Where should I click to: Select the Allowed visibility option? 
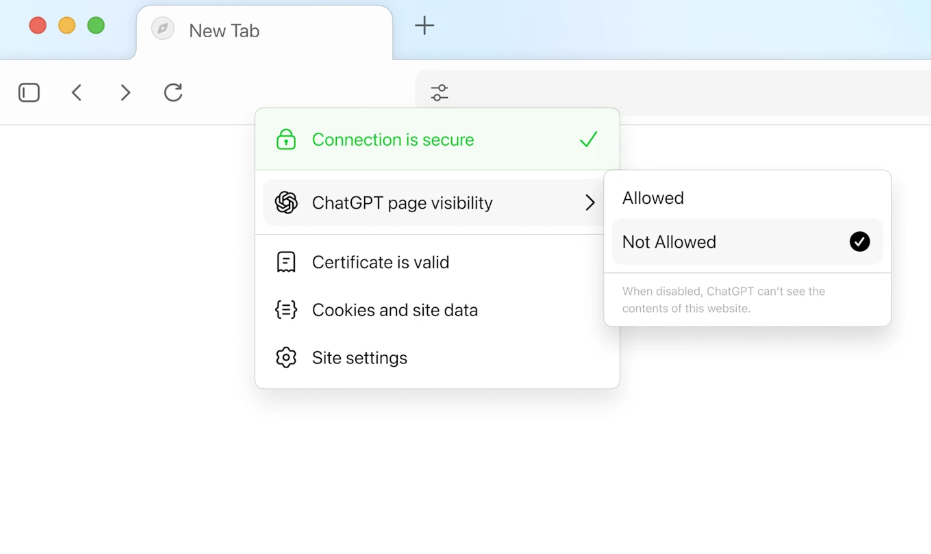point(653,198)
